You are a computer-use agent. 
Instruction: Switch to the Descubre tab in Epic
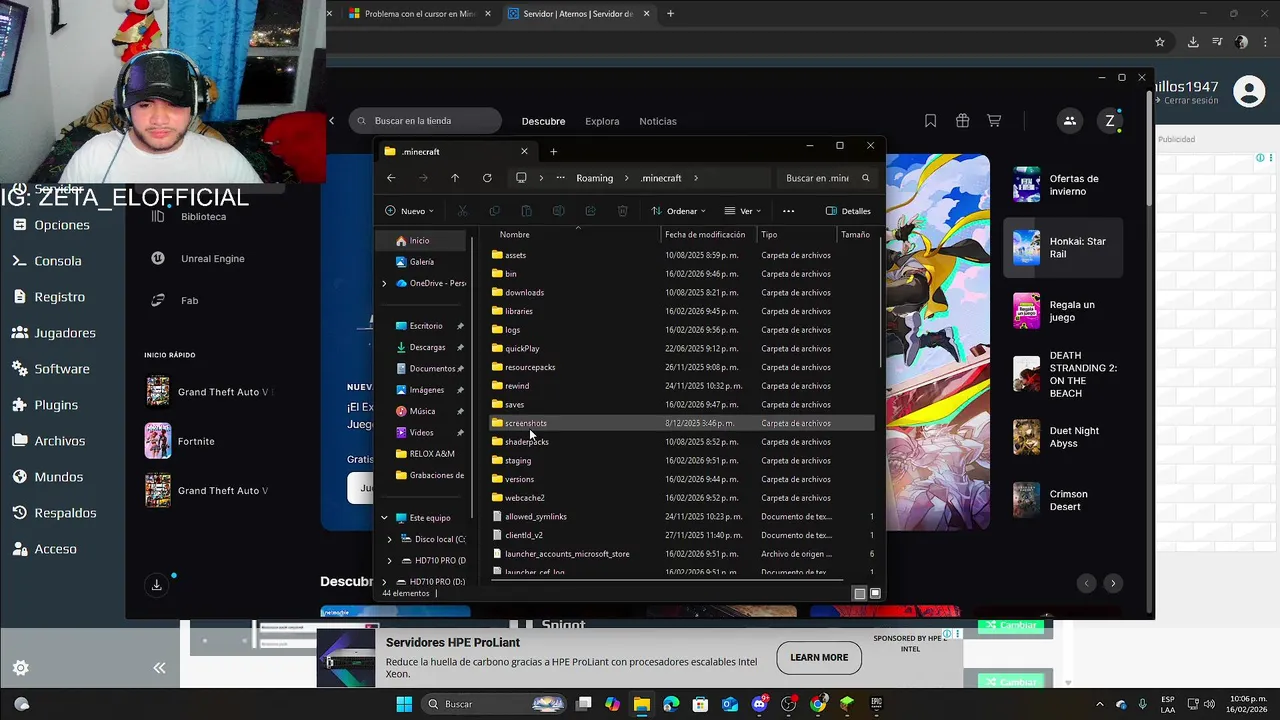(543, 121)
